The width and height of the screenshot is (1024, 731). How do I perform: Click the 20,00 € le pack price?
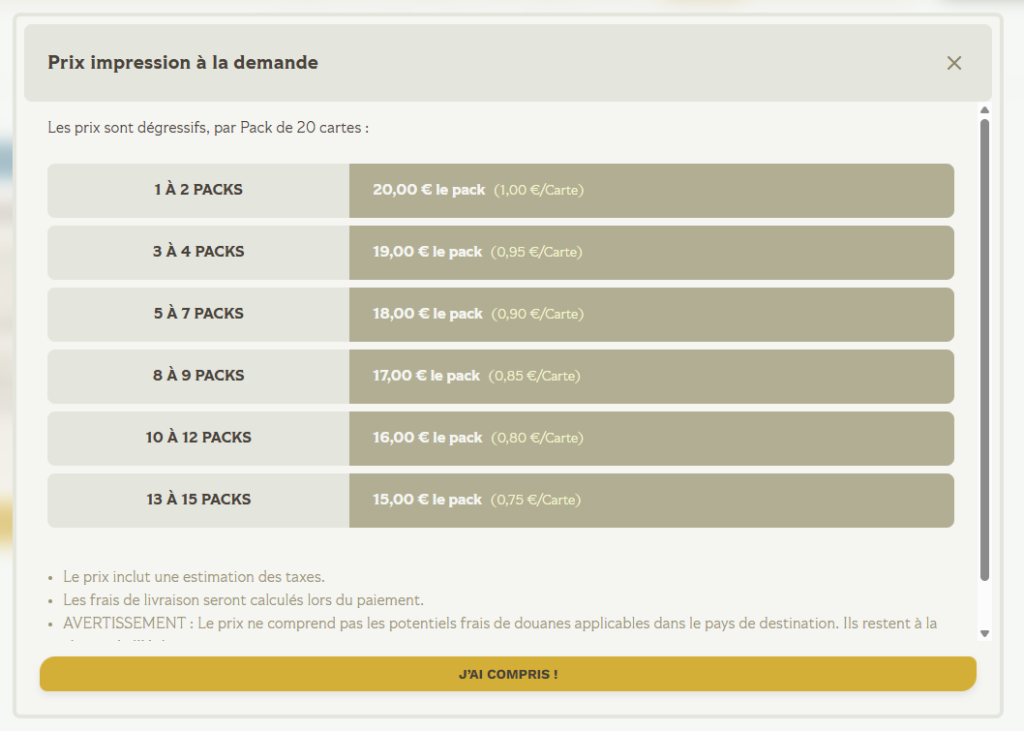tap(428, 190)
